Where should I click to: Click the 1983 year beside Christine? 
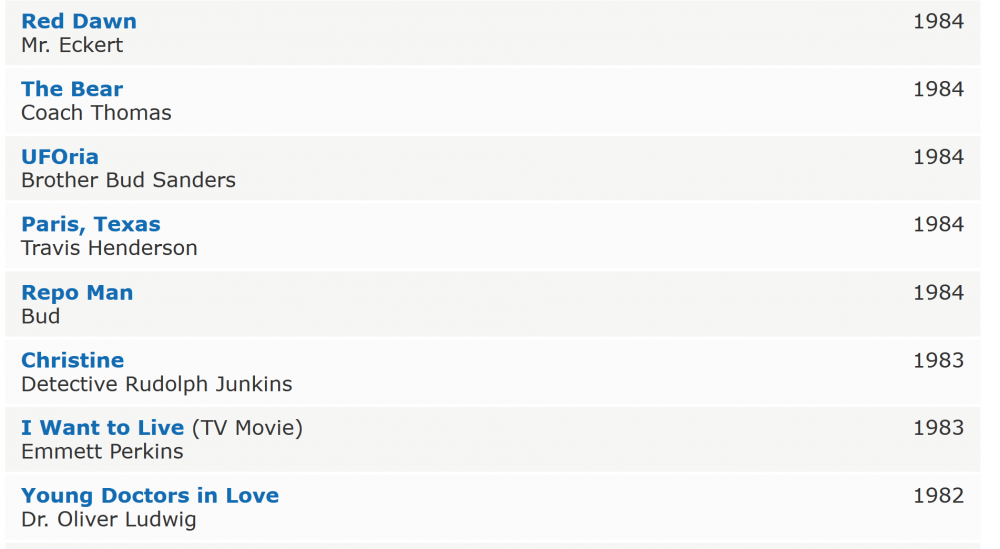tap(938, 360)
